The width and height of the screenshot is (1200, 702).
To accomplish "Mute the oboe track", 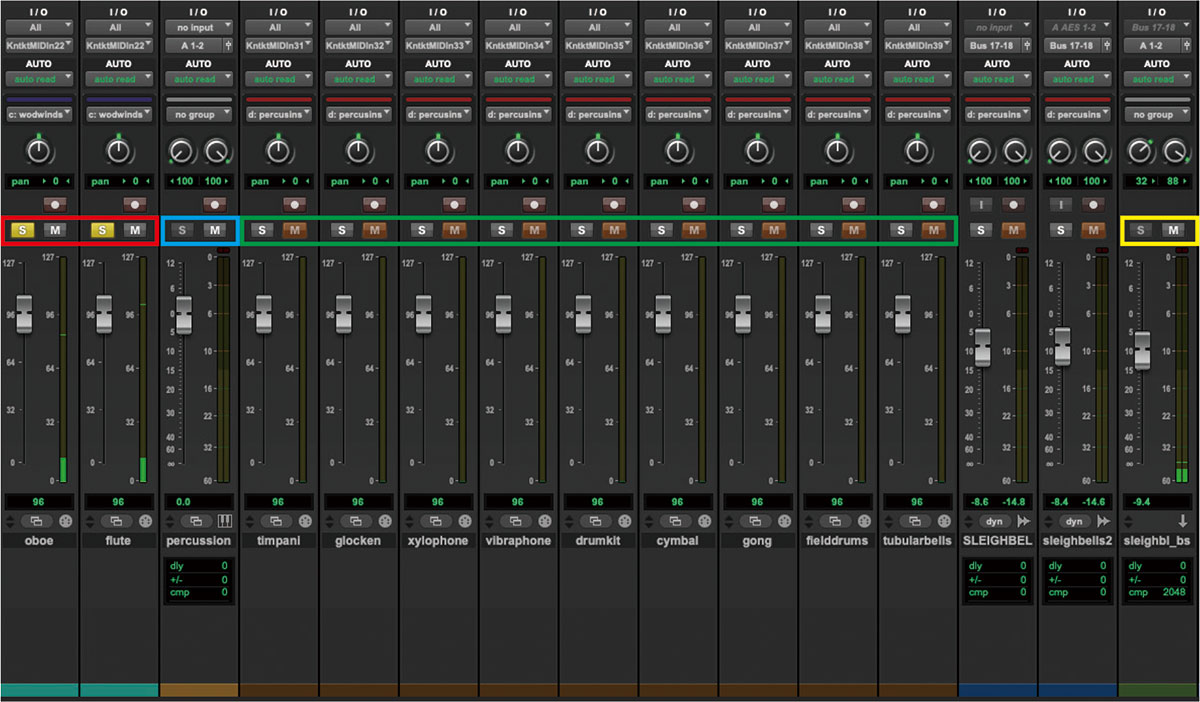I will [53, 230].
